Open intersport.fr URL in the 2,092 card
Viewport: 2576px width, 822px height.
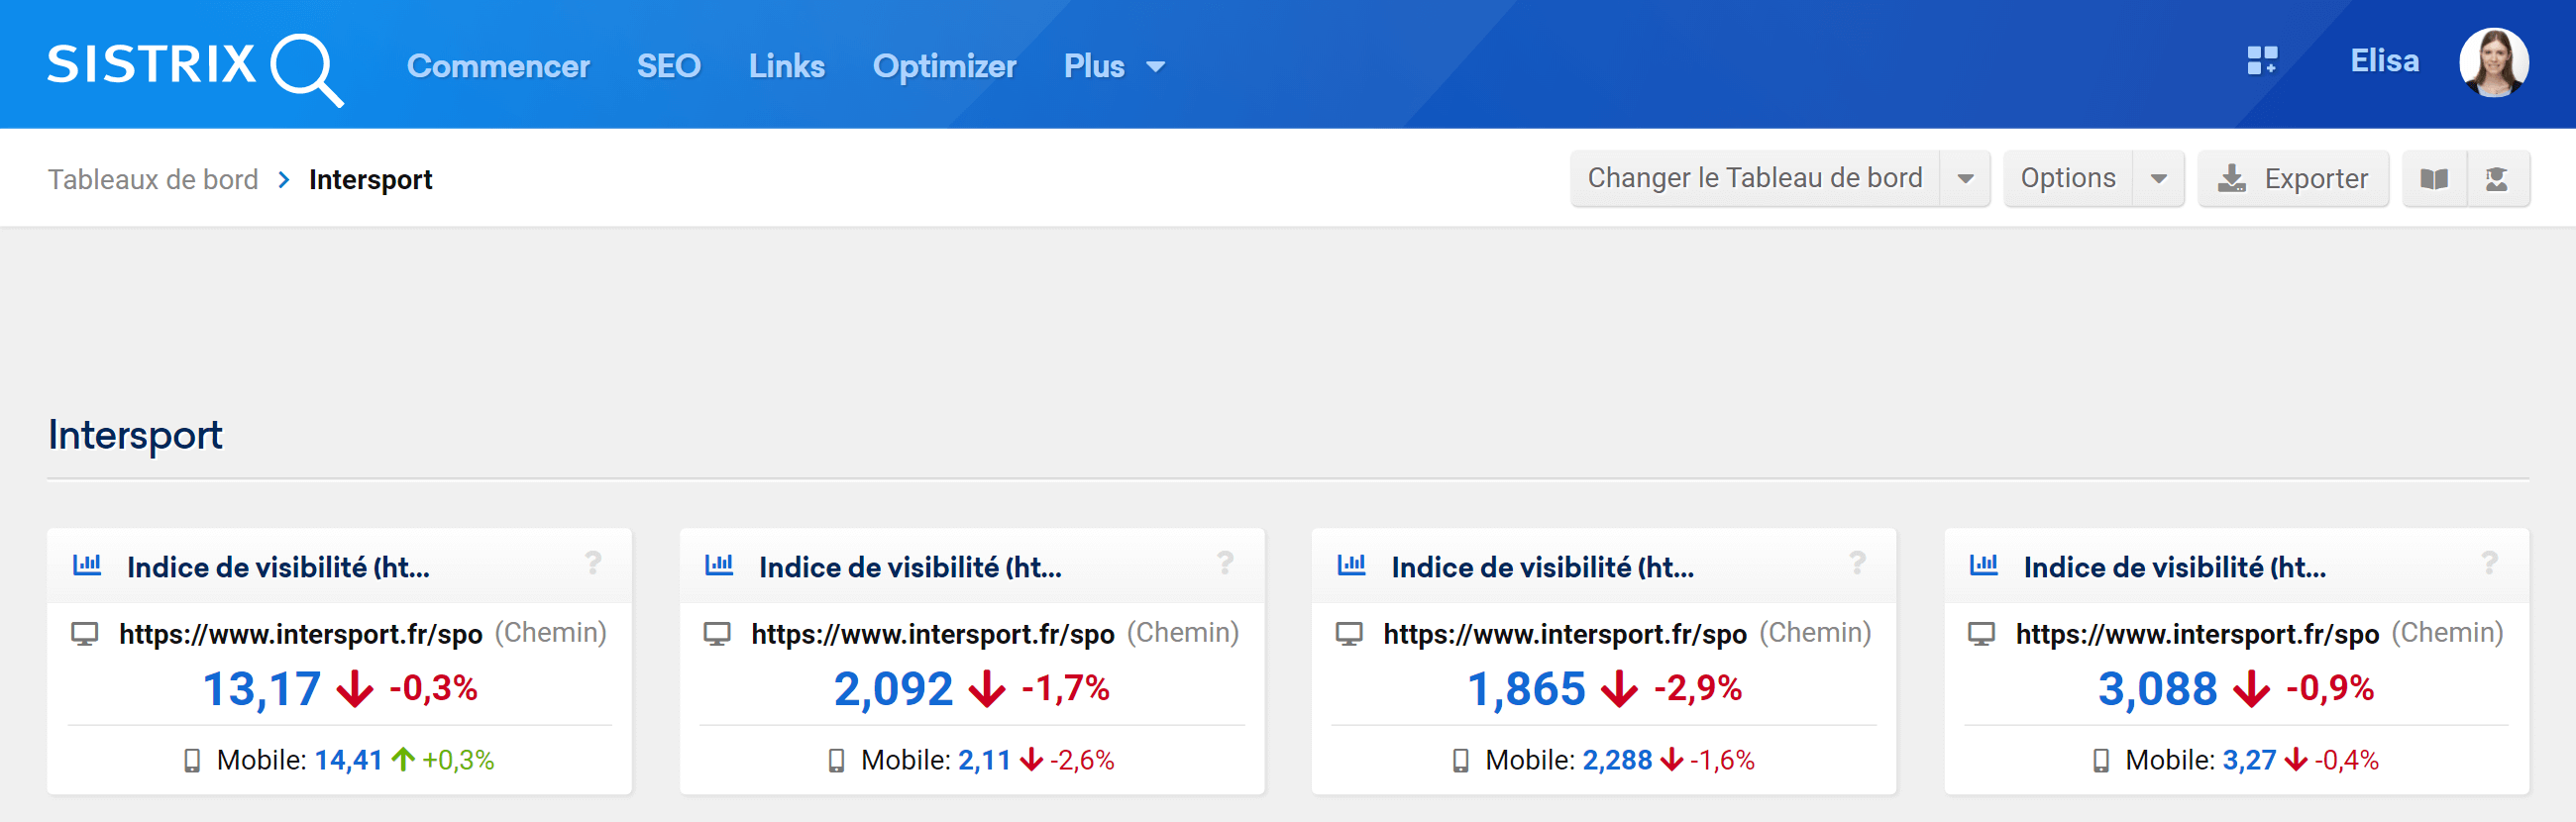coord(933,634)
